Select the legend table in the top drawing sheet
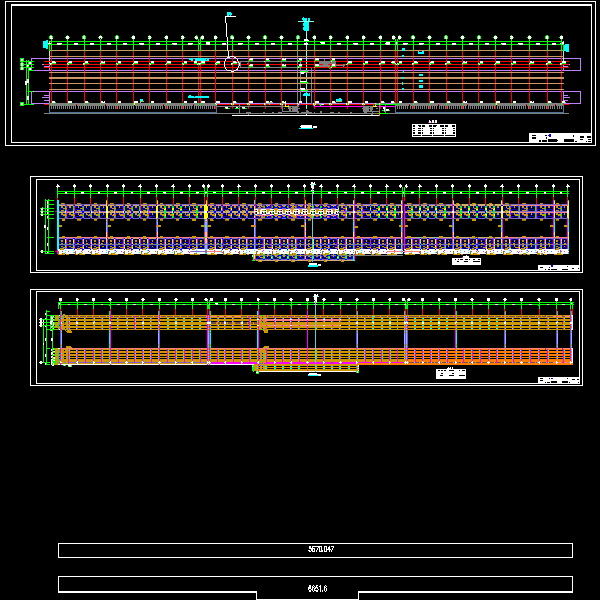Screen dimensions: 600x600 point(434,130)
